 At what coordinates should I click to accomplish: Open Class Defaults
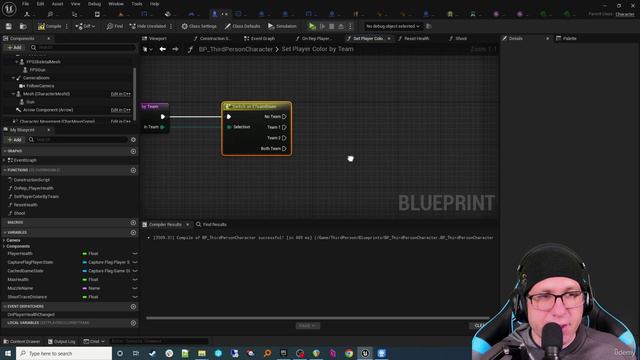(x=242, y=26)
